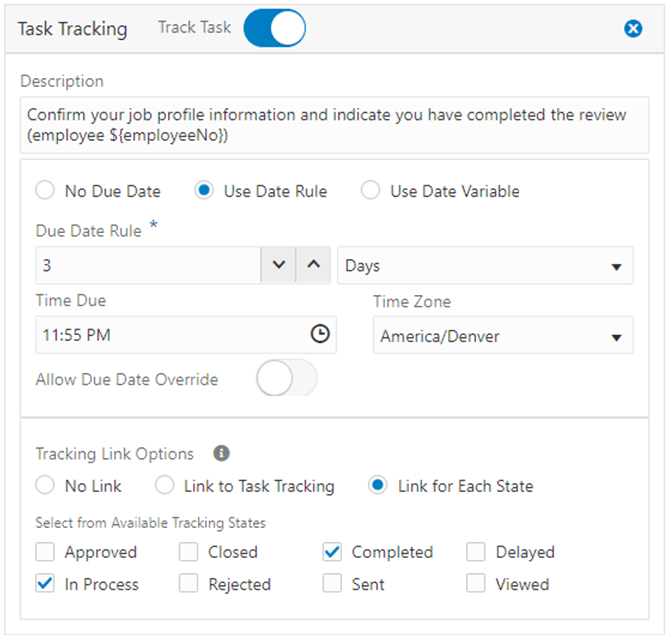The height and width of the screenshot is (637, 666).
Task: Check the Rejected tracking state
Action: pyautogui.click(x=188, y=583)
